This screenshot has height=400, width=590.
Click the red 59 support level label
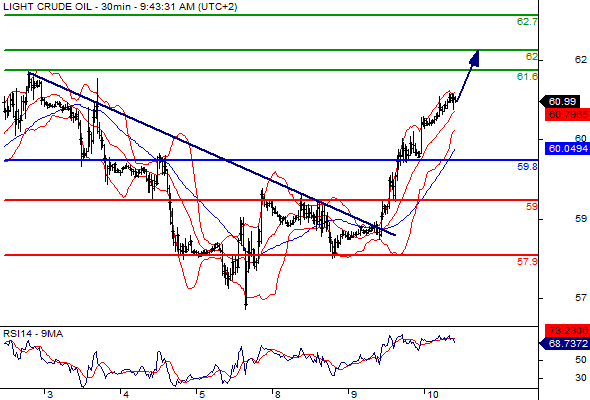pyautogui.click(x=532, y=207)
